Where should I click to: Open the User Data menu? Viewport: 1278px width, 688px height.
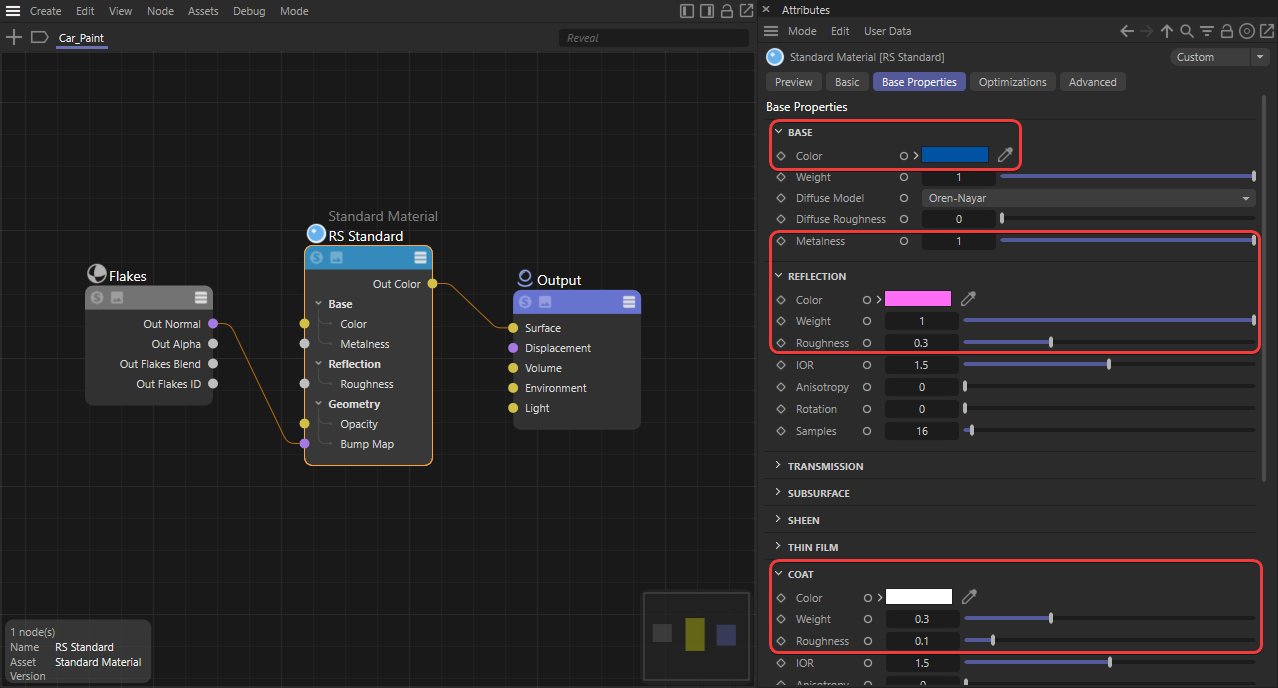(887, 32)
